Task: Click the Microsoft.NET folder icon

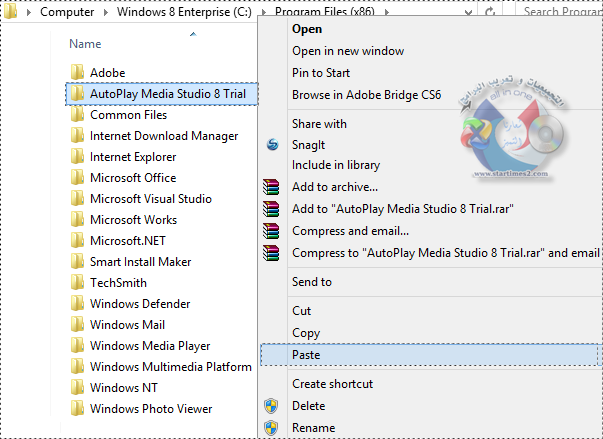Action: tap(77, 240)
